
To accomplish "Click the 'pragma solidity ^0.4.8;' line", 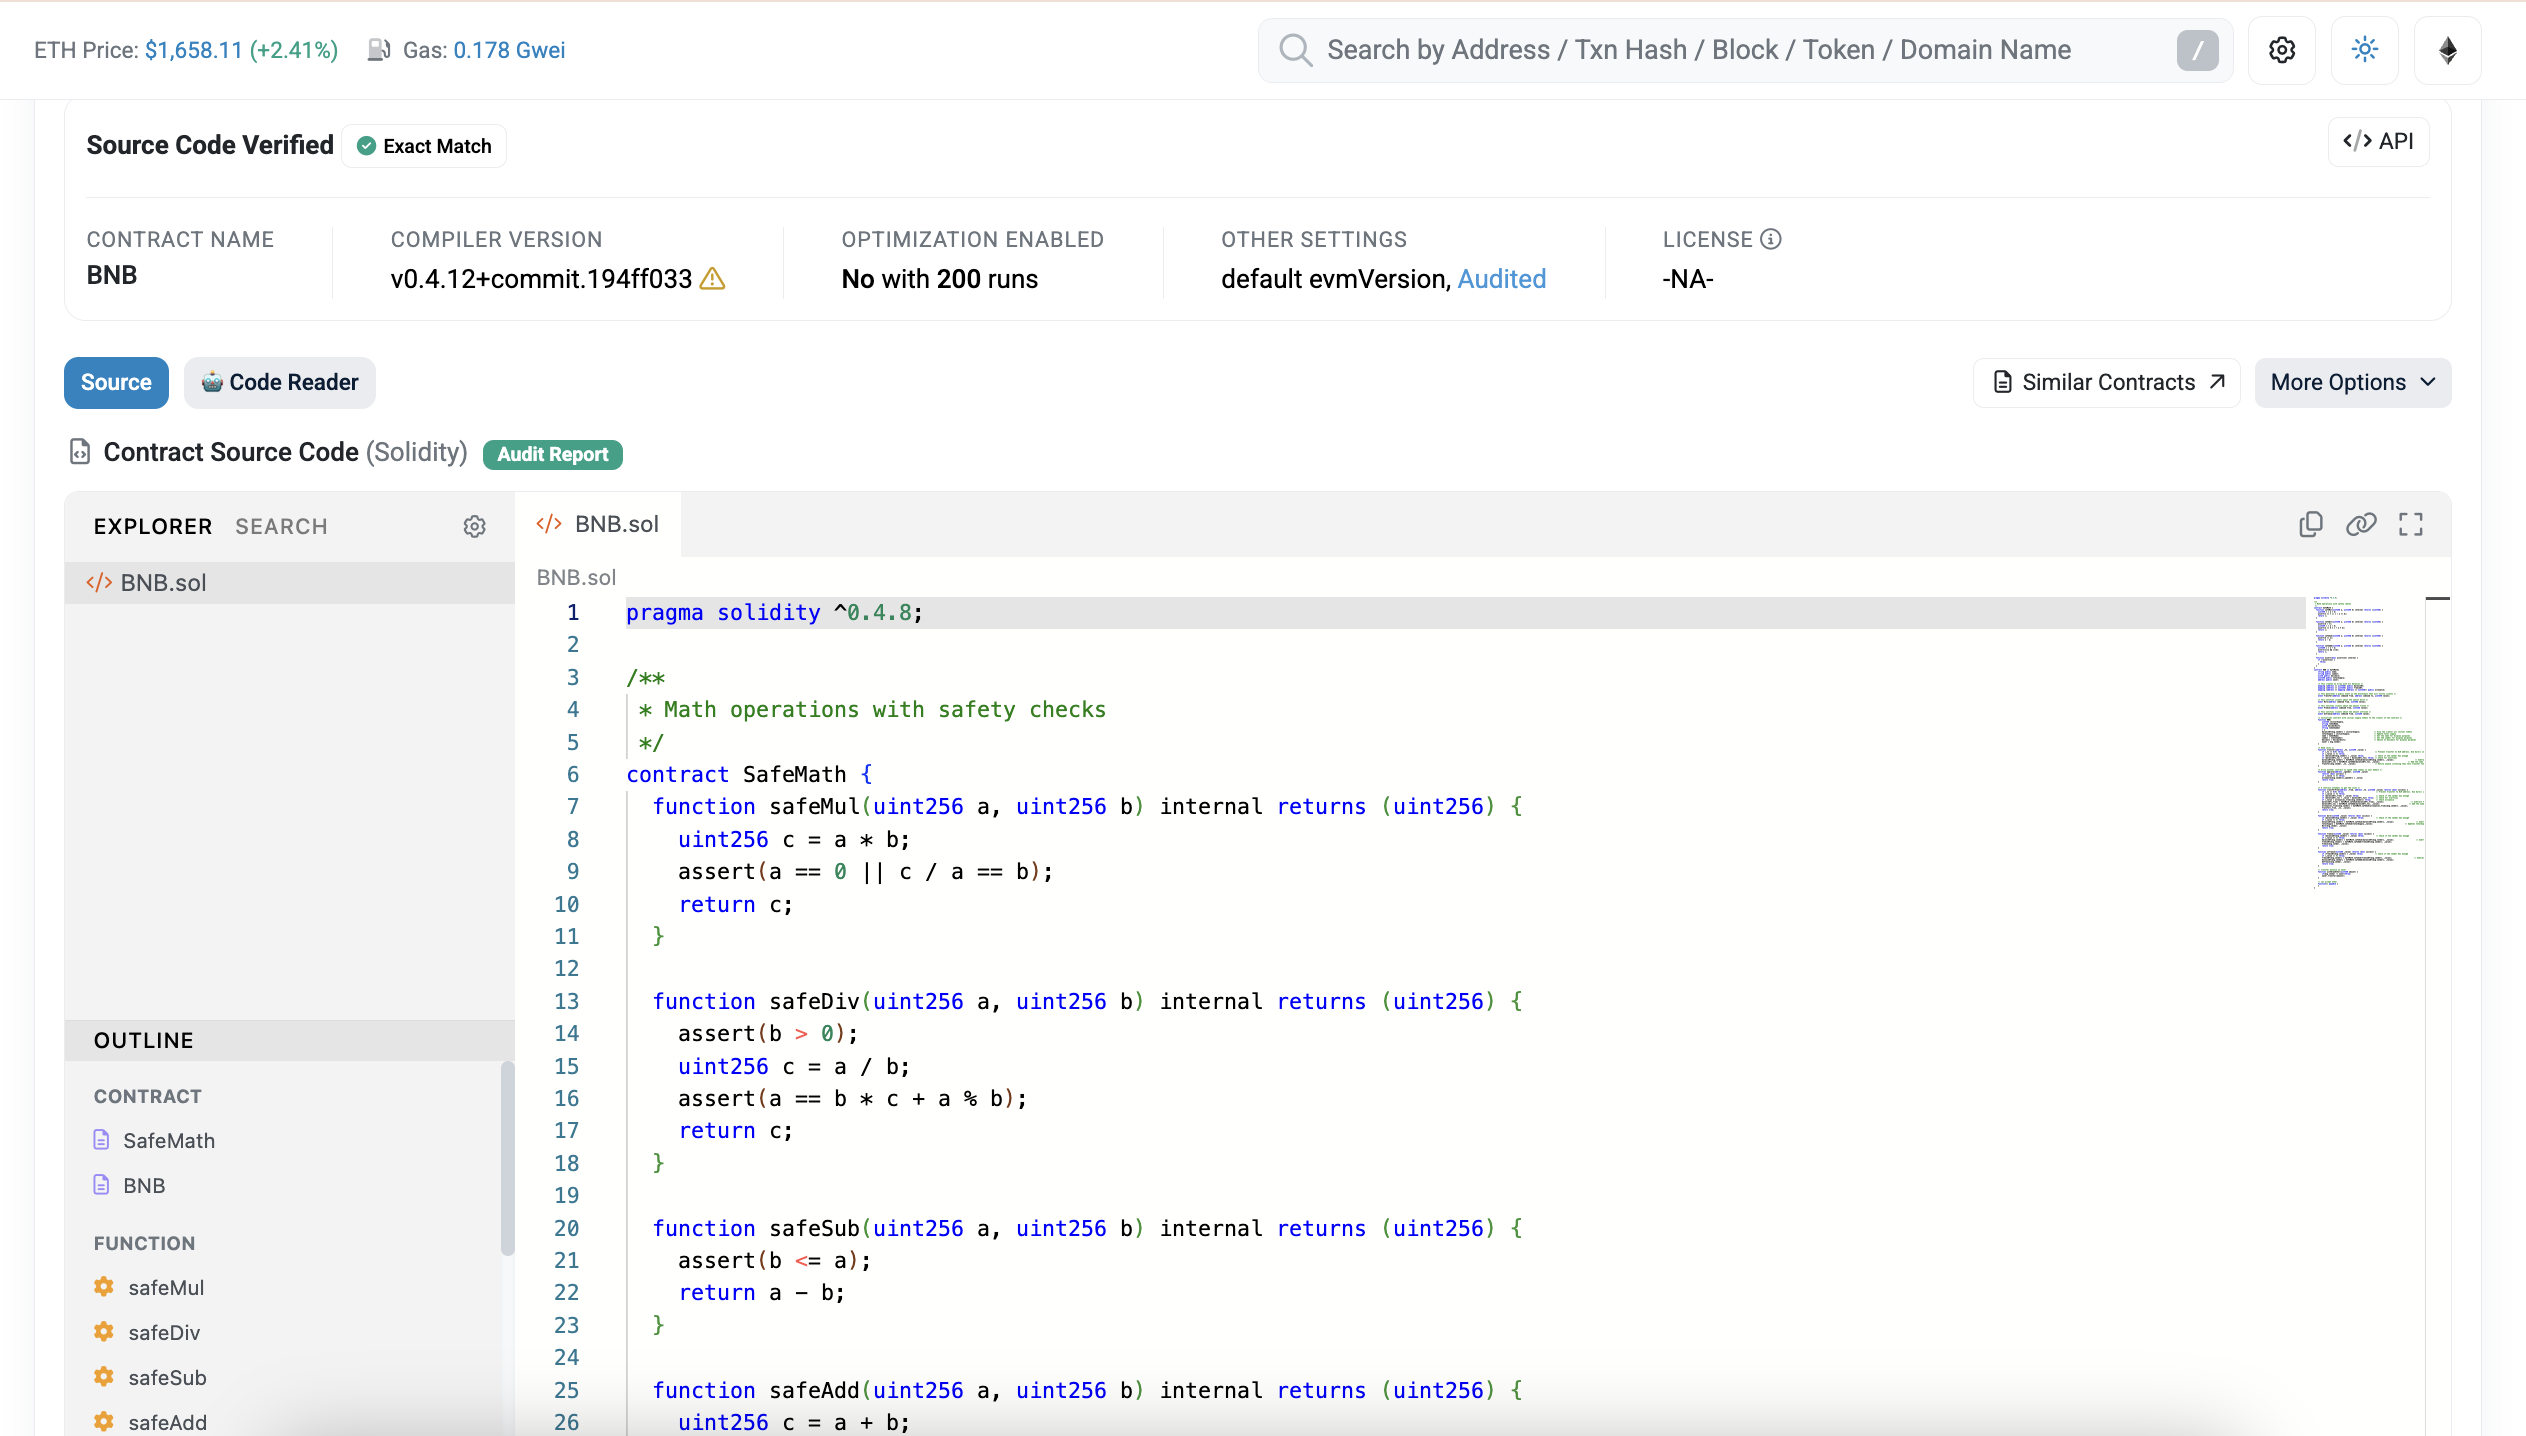I will (x=774, y=612).
